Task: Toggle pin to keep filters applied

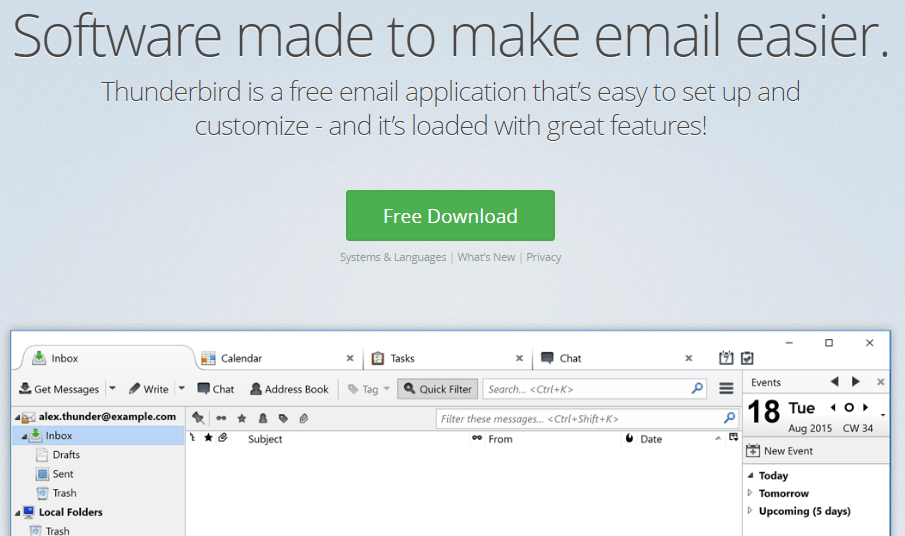Action: (x=198, y=418)
